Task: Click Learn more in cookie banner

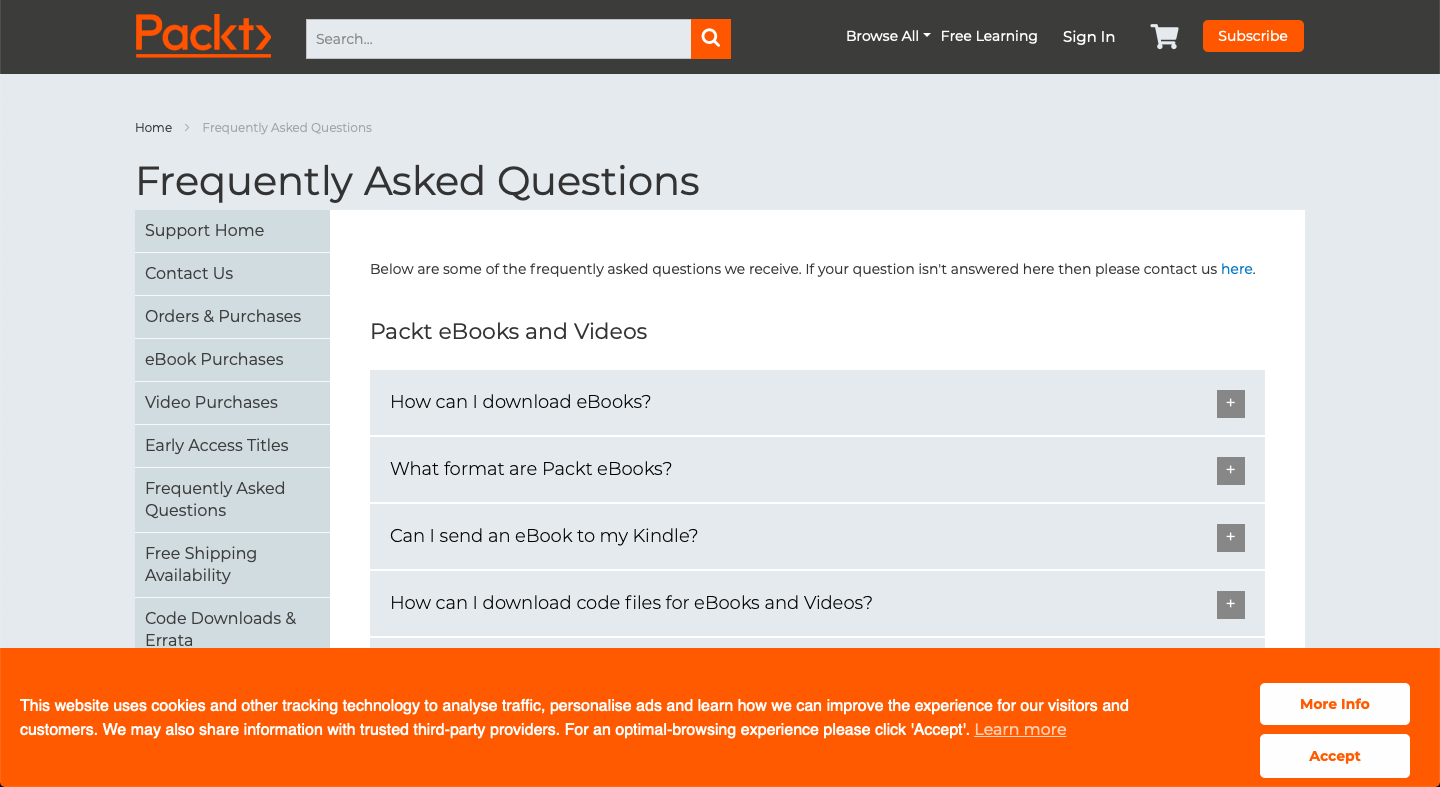Action: tap(1020, 729)
